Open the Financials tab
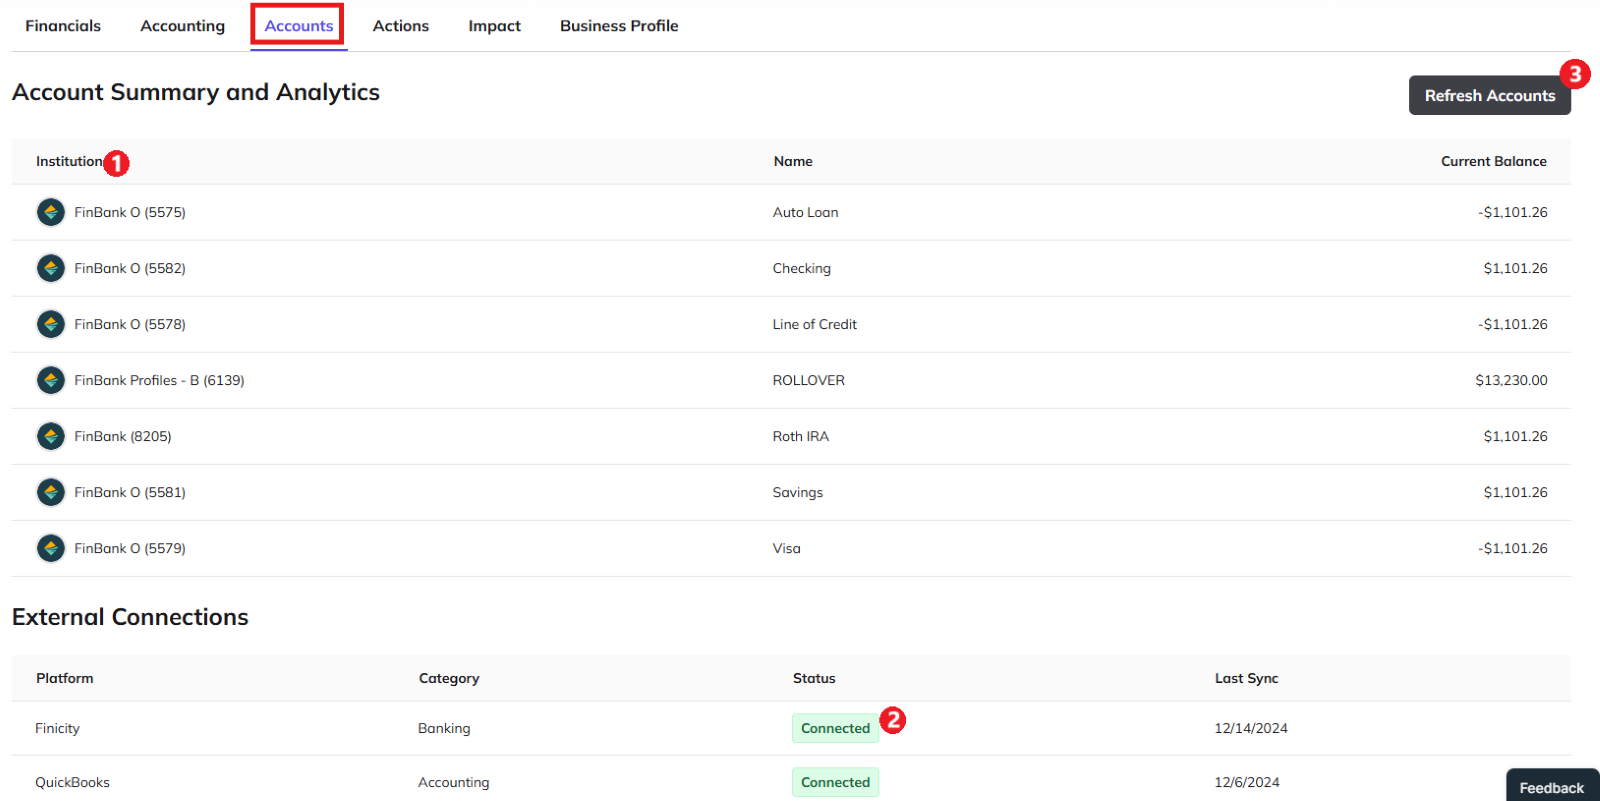The height and width of the screenshot is (801, 1600). pyautogui.click(x=63, y=26)
